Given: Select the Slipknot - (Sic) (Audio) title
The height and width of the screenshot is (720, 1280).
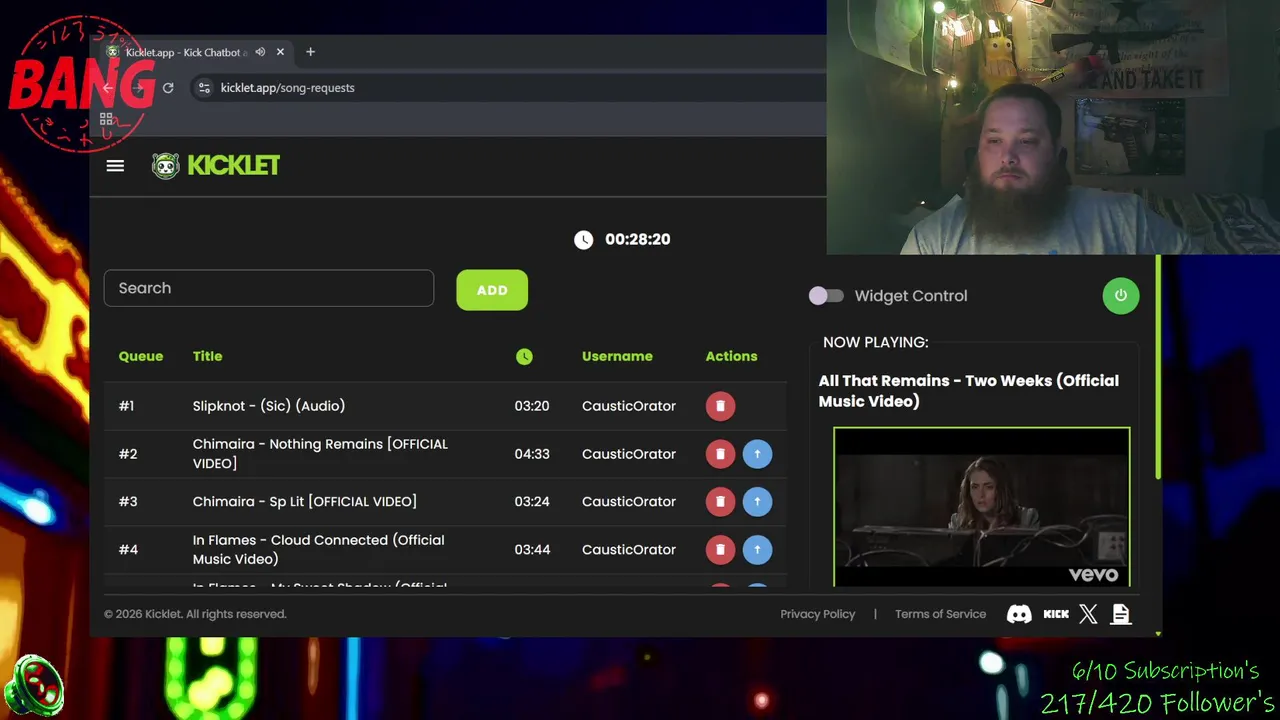Looking at the screenshot, I should (269, 406).
